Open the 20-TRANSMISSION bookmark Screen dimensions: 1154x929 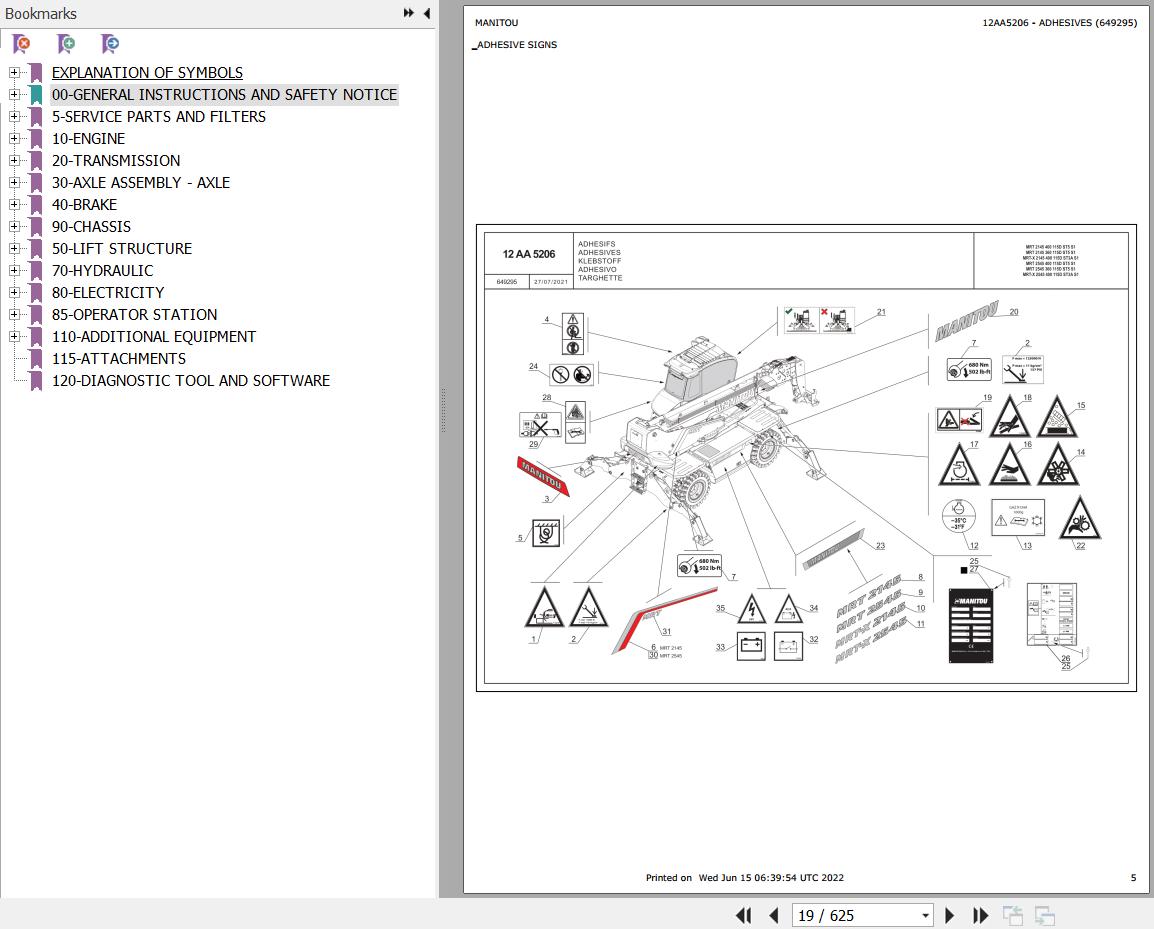pyautogui.click(x=116, y=161)
